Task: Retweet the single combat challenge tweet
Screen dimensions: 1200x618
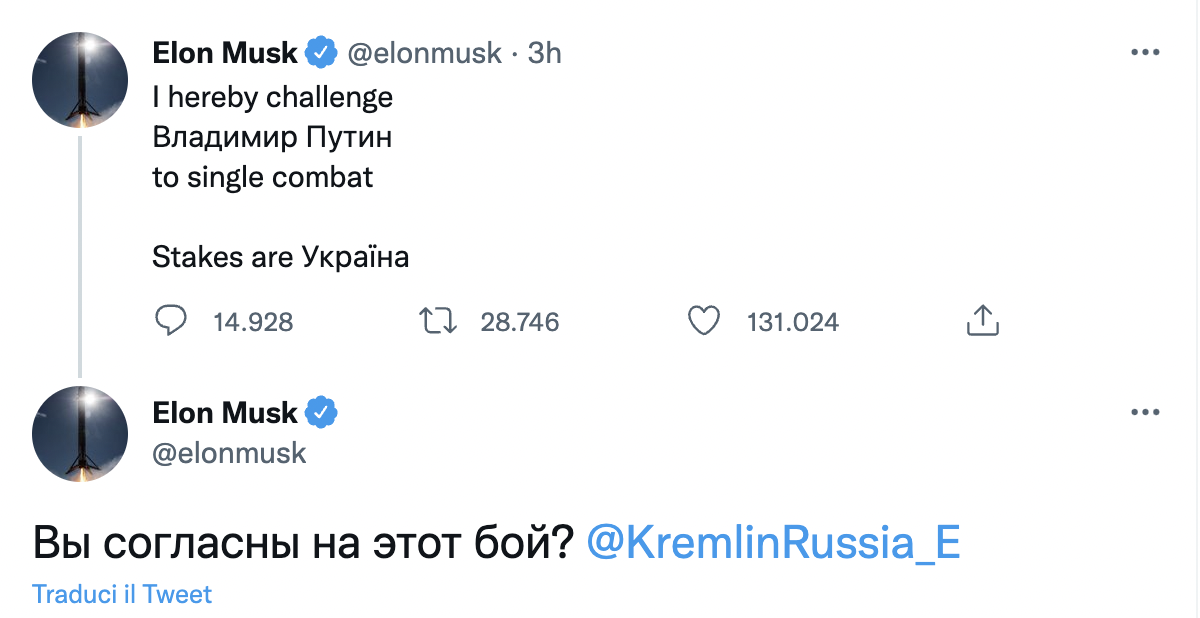Action: [437, 321]
